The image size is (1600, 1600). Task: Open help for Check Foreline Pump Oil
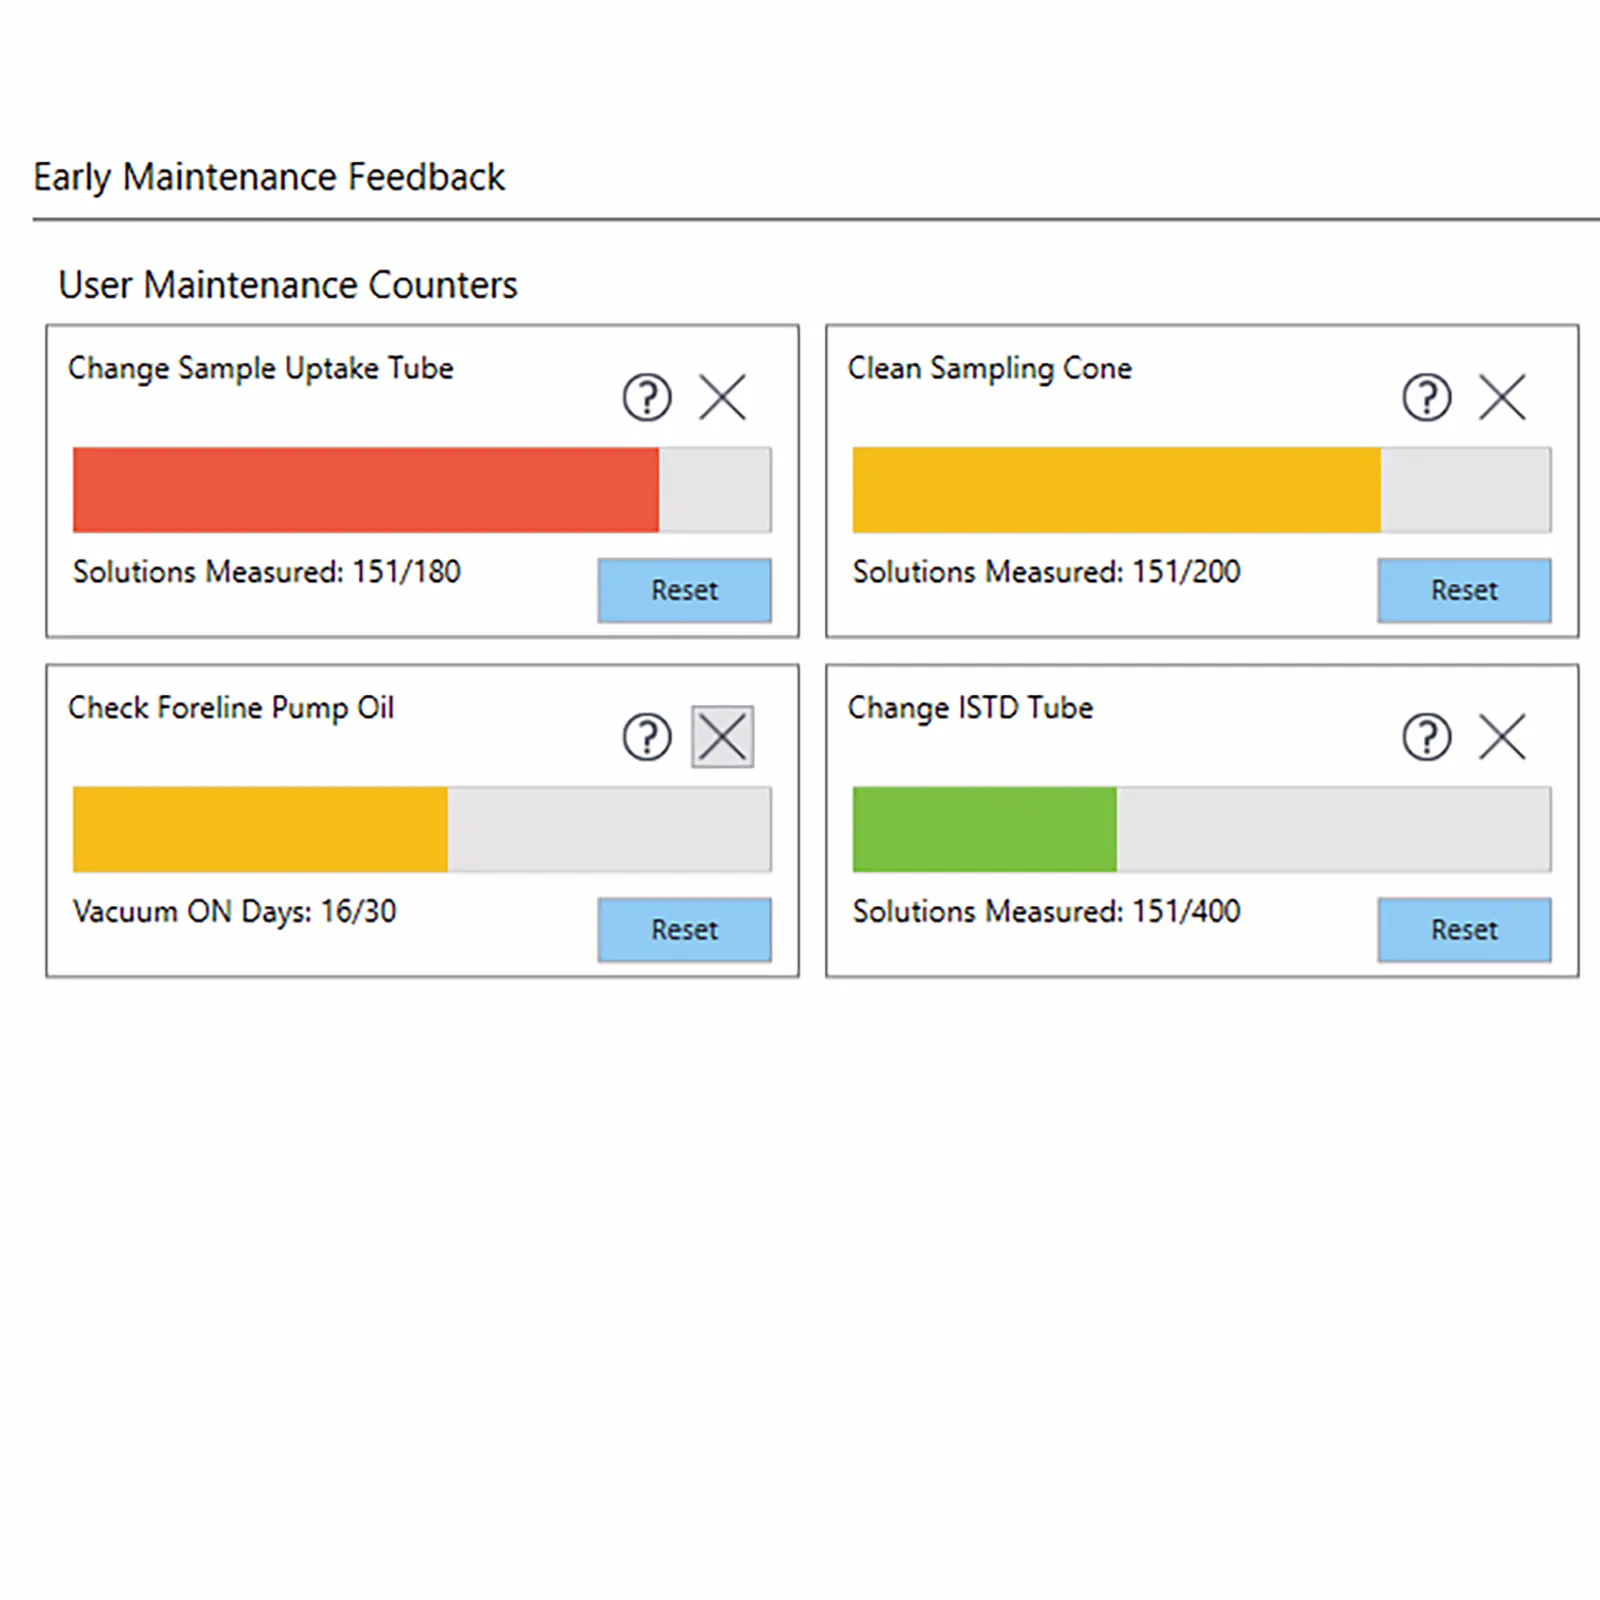[647, 737]
